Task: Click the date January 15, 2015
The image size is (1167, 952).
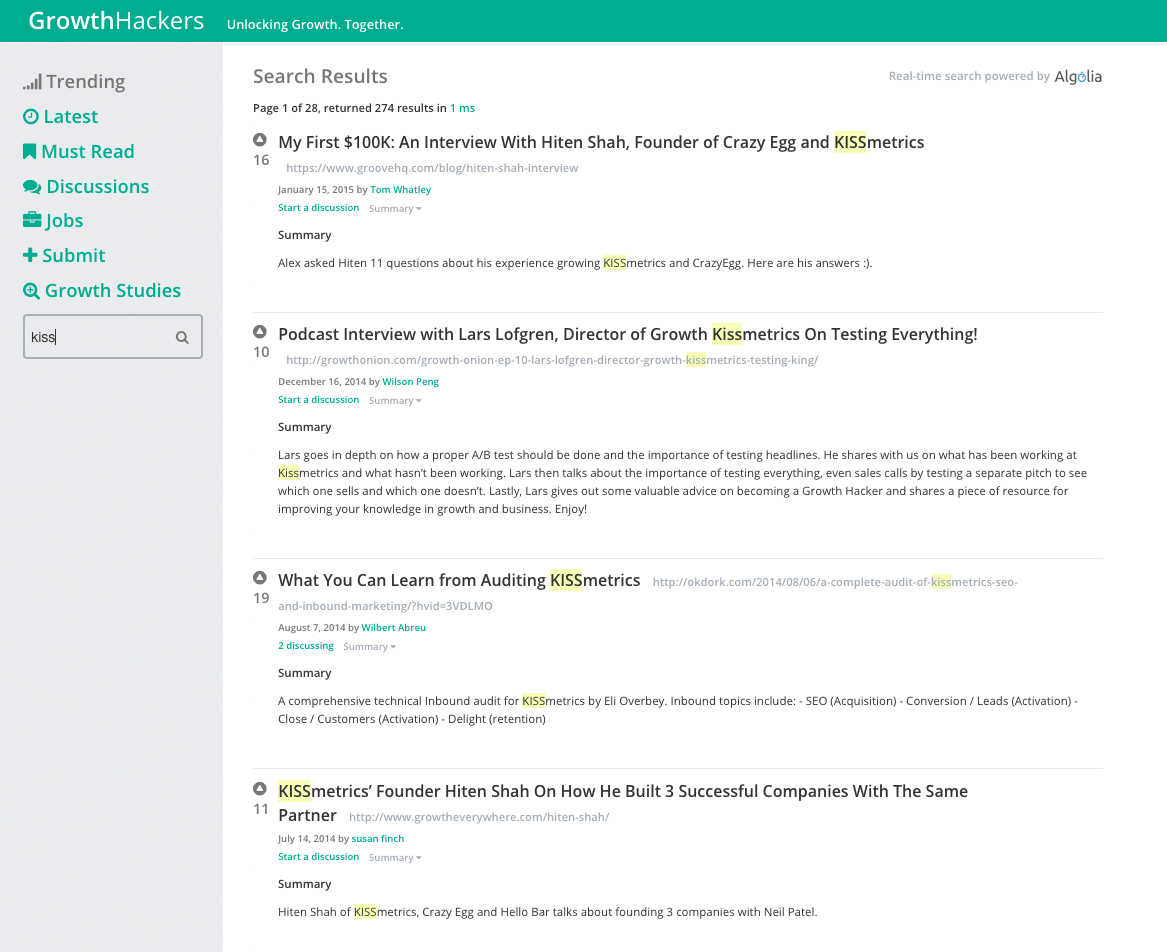Action: (316, 190)
